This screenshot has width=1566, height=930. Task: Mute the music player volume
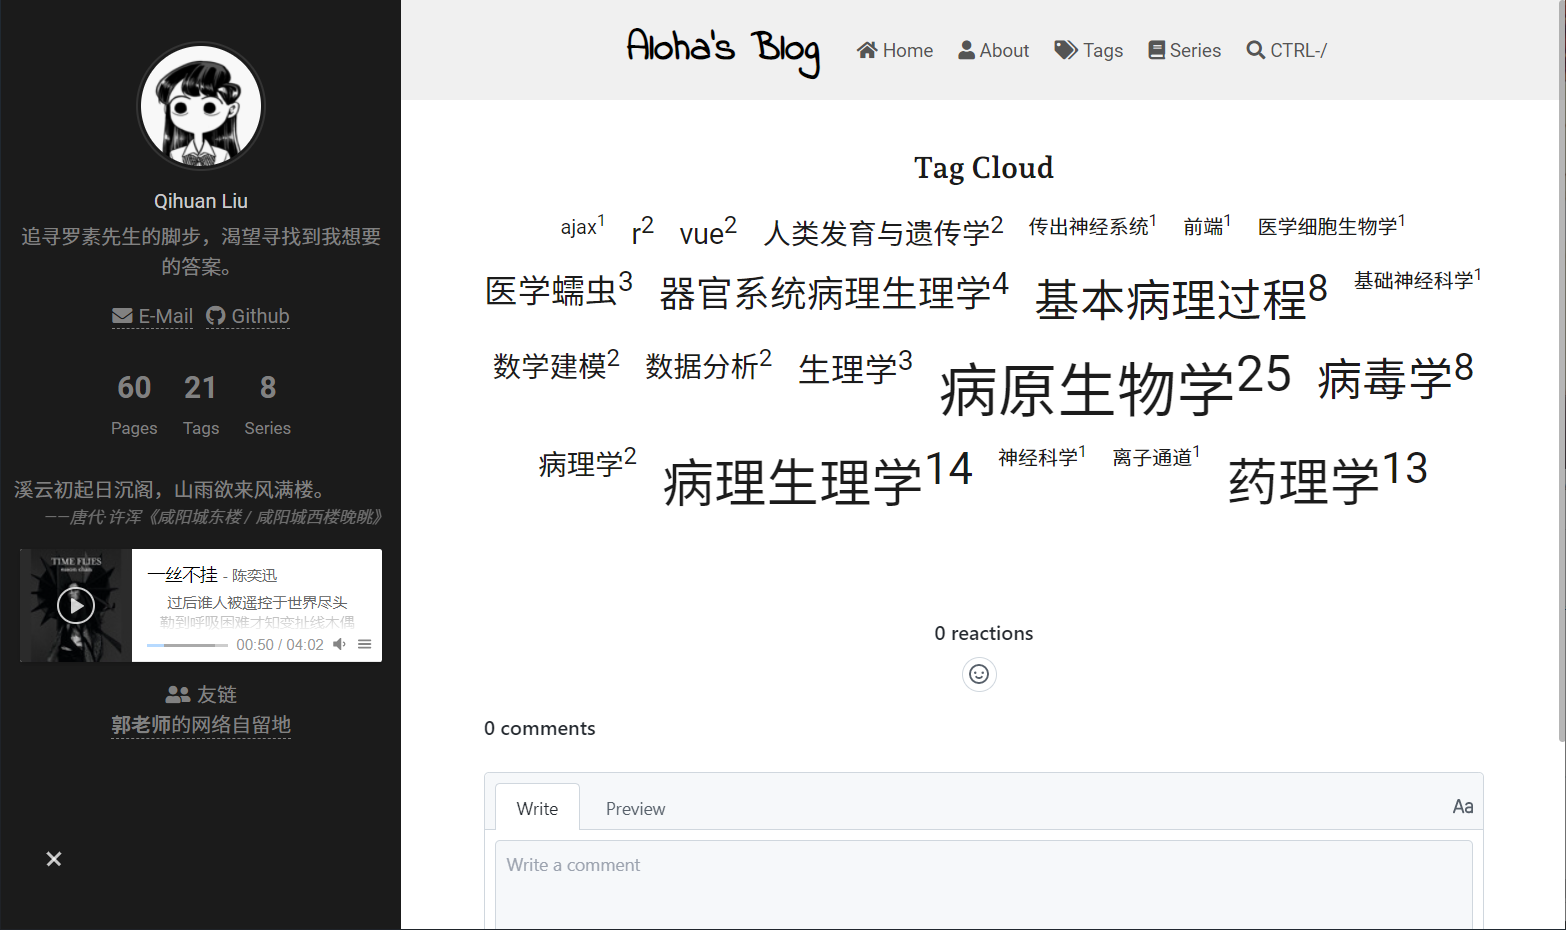point(339,644)
